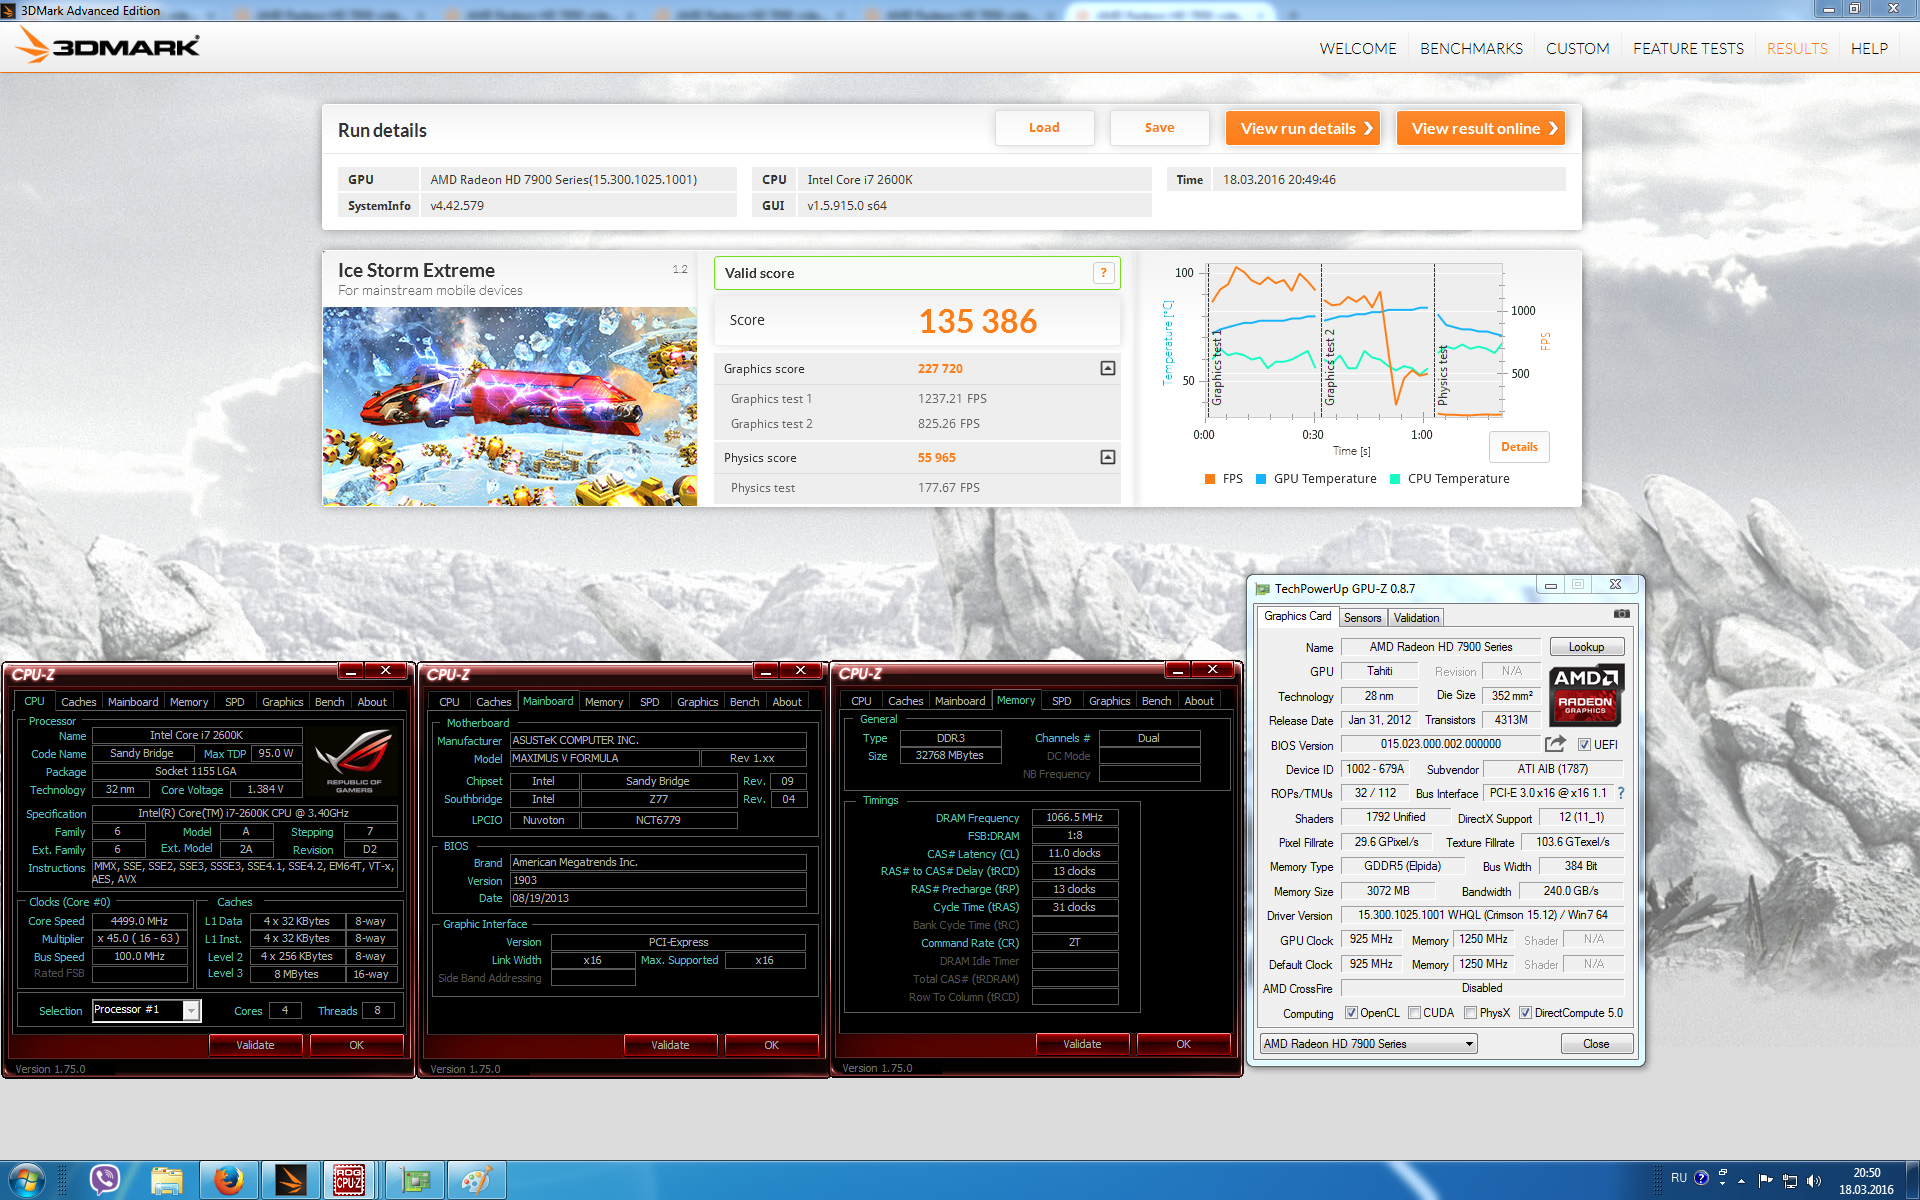This screenshot has height=1200, width=1920.
Task: Click the Valid score question mark icon
Action: pyautogui.click(x=1103, y=273)
